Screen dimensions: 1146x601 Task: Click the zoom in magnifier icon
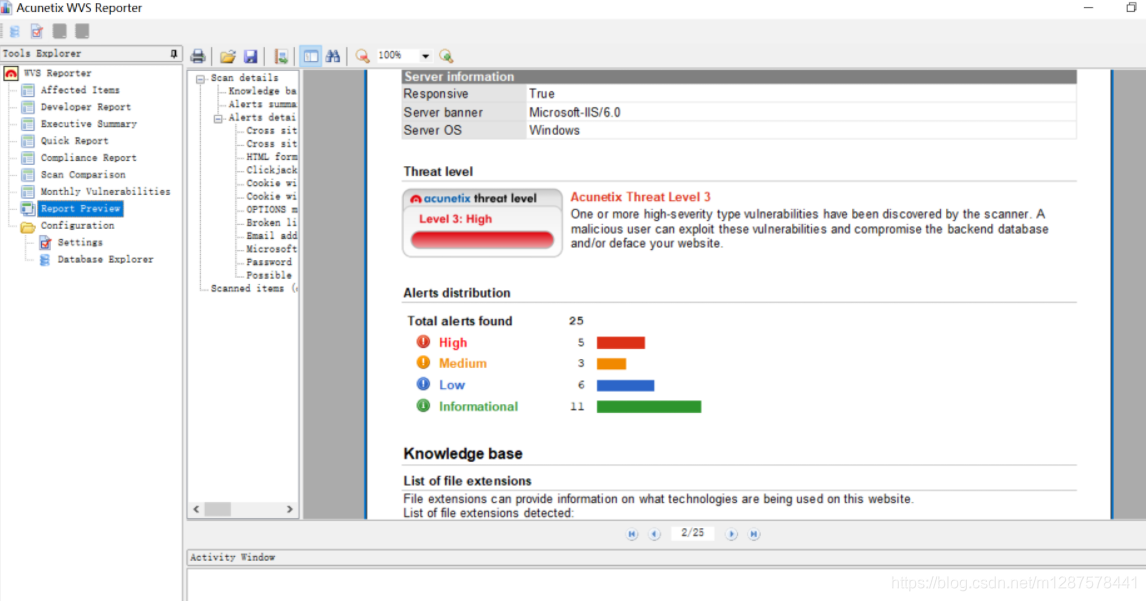(446, 56)
